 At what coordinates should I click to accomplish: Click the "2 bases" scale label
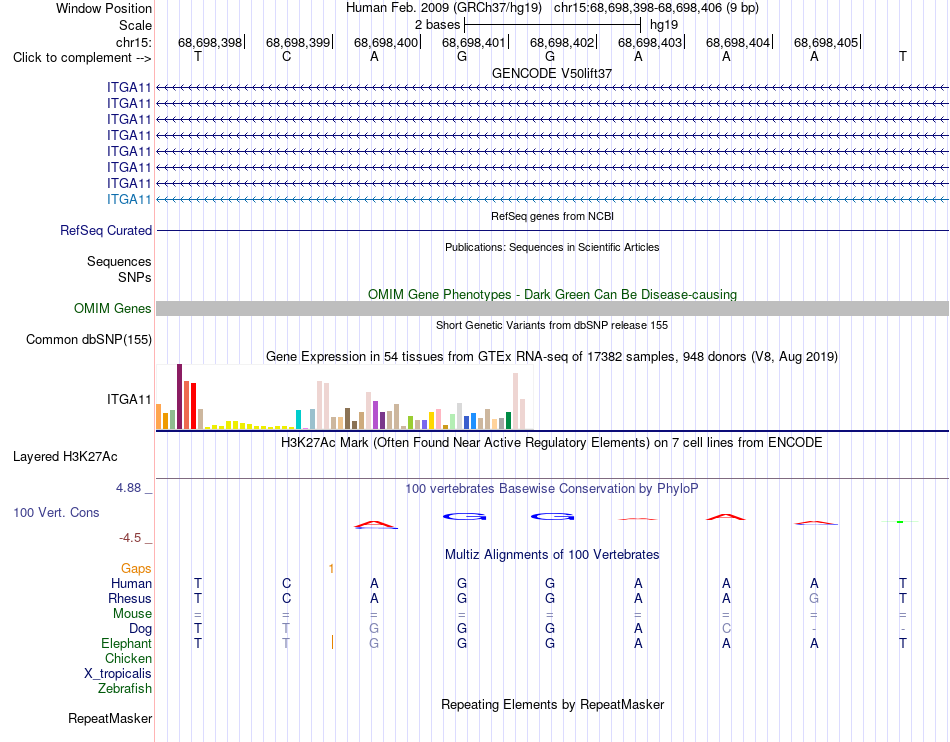[x=437, y=25]
